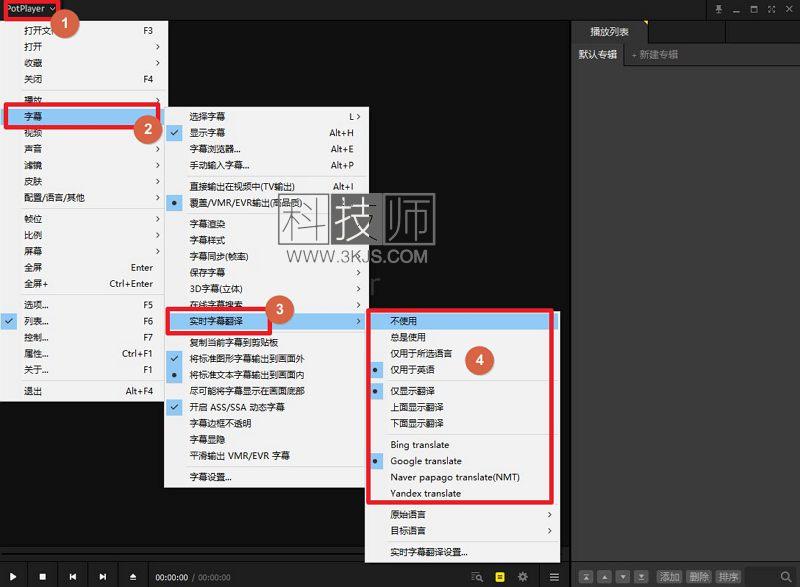Expand the 保存字幕 submenu
The height and width of the screenshot is (587, 800).
pos(266,272)
